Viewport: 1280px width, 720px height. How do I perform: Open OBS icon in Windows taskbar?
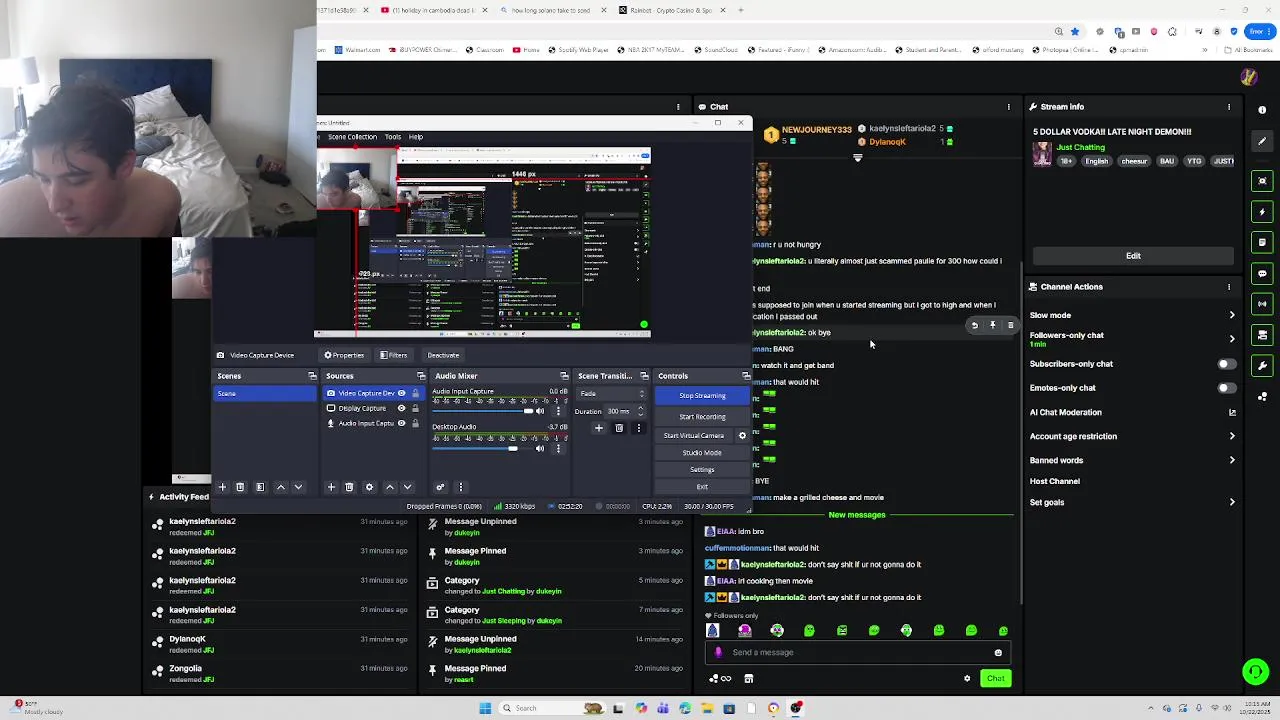click(x=796, y=708)
